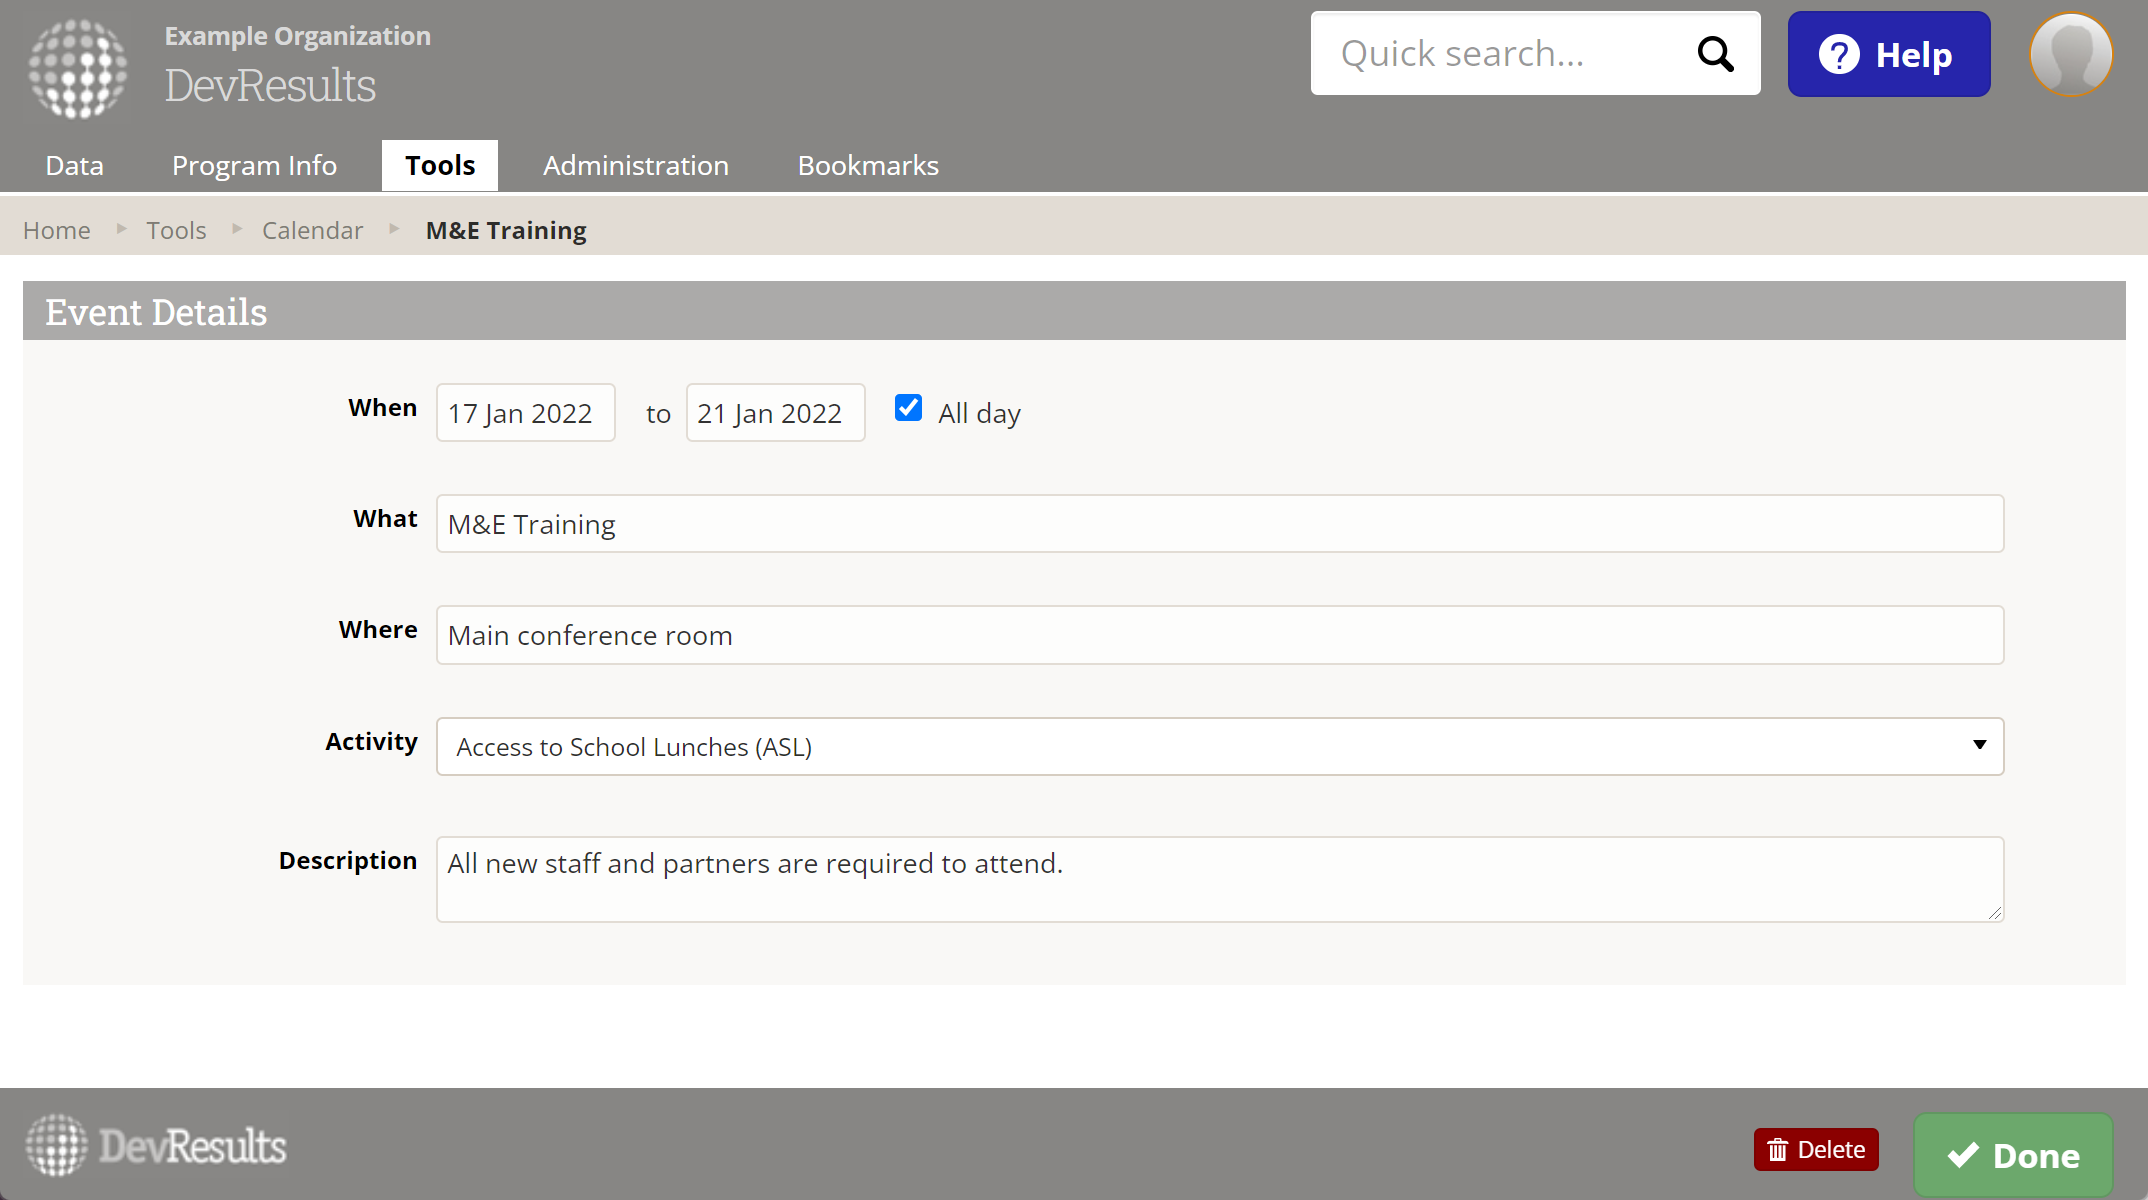The height and width of the screenshot is (1200, 2148).
Task: Open the end date field 21 Jan 2022
Action: click(x=774, y=413)
